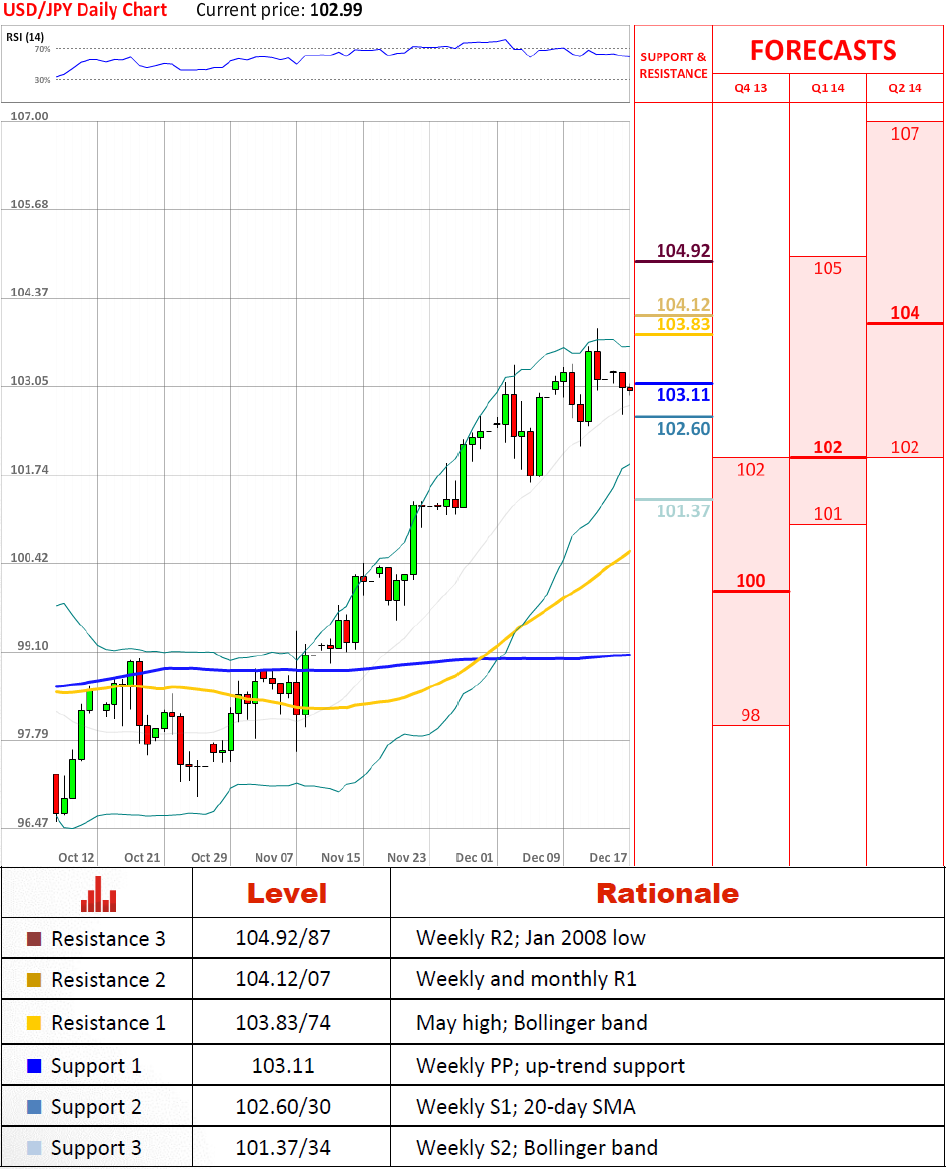The image size is (947, 1169).
Task: Click the 103.11 blue support level label
Action: coord(684,395)
